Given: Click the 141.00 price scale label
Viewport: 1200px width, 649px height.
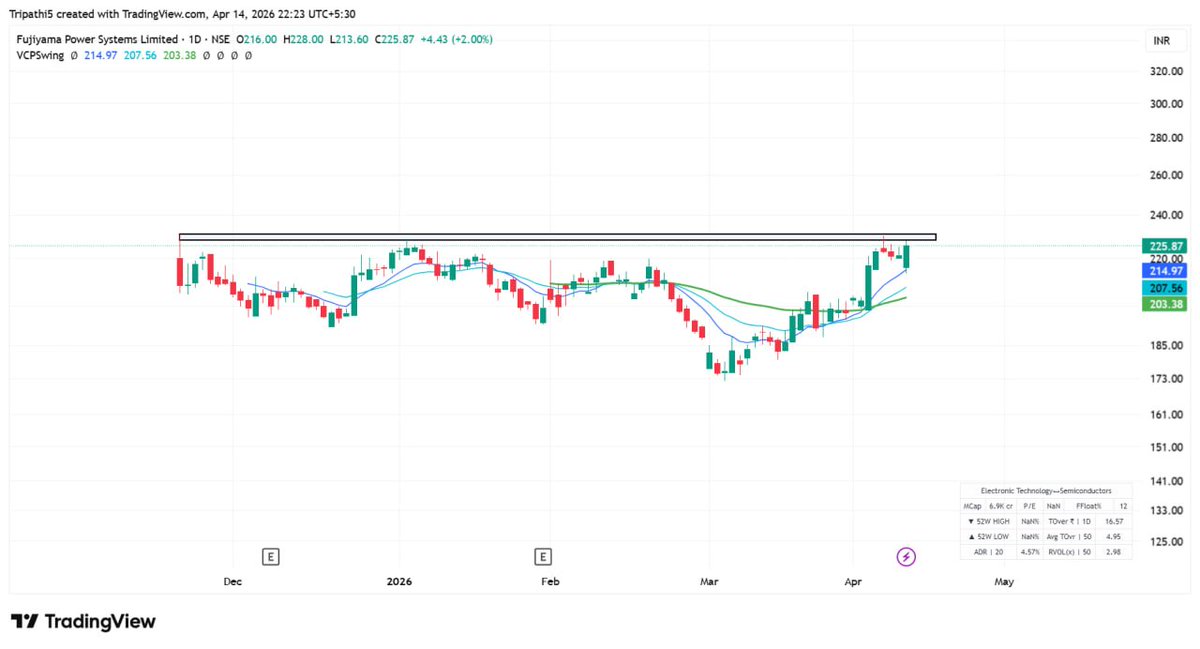Looking at the screenshot, I should coord(1166,482).
